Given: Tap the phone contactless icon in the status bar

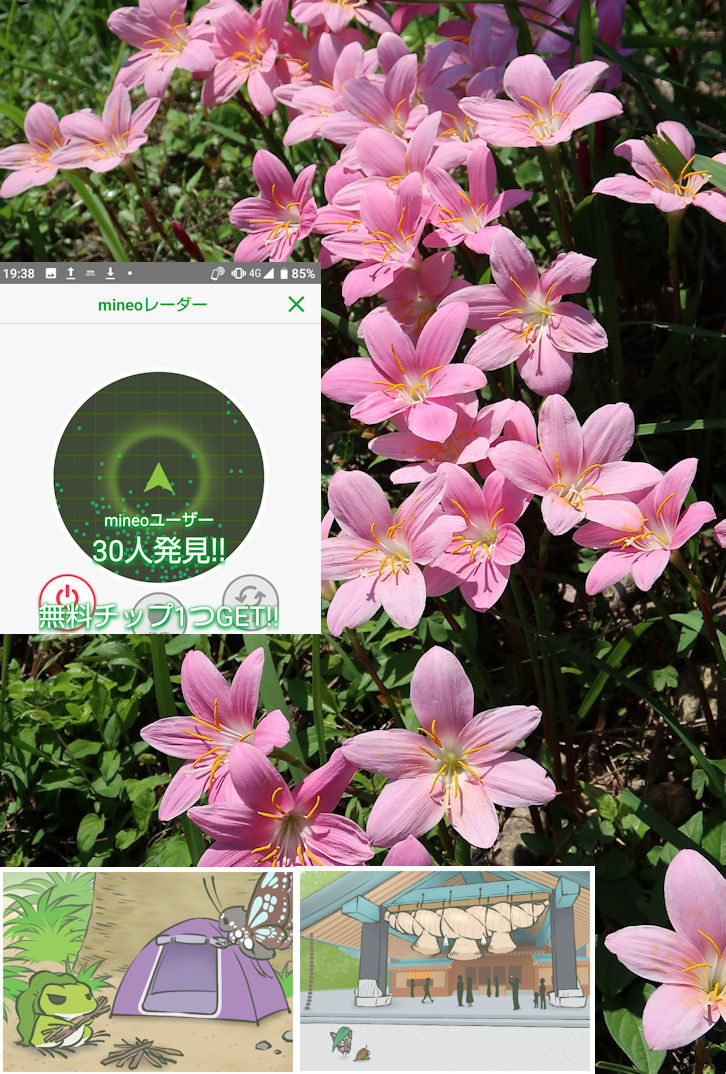Looking at the screenshot, I should pyautogui.click(x=218, y=273).
